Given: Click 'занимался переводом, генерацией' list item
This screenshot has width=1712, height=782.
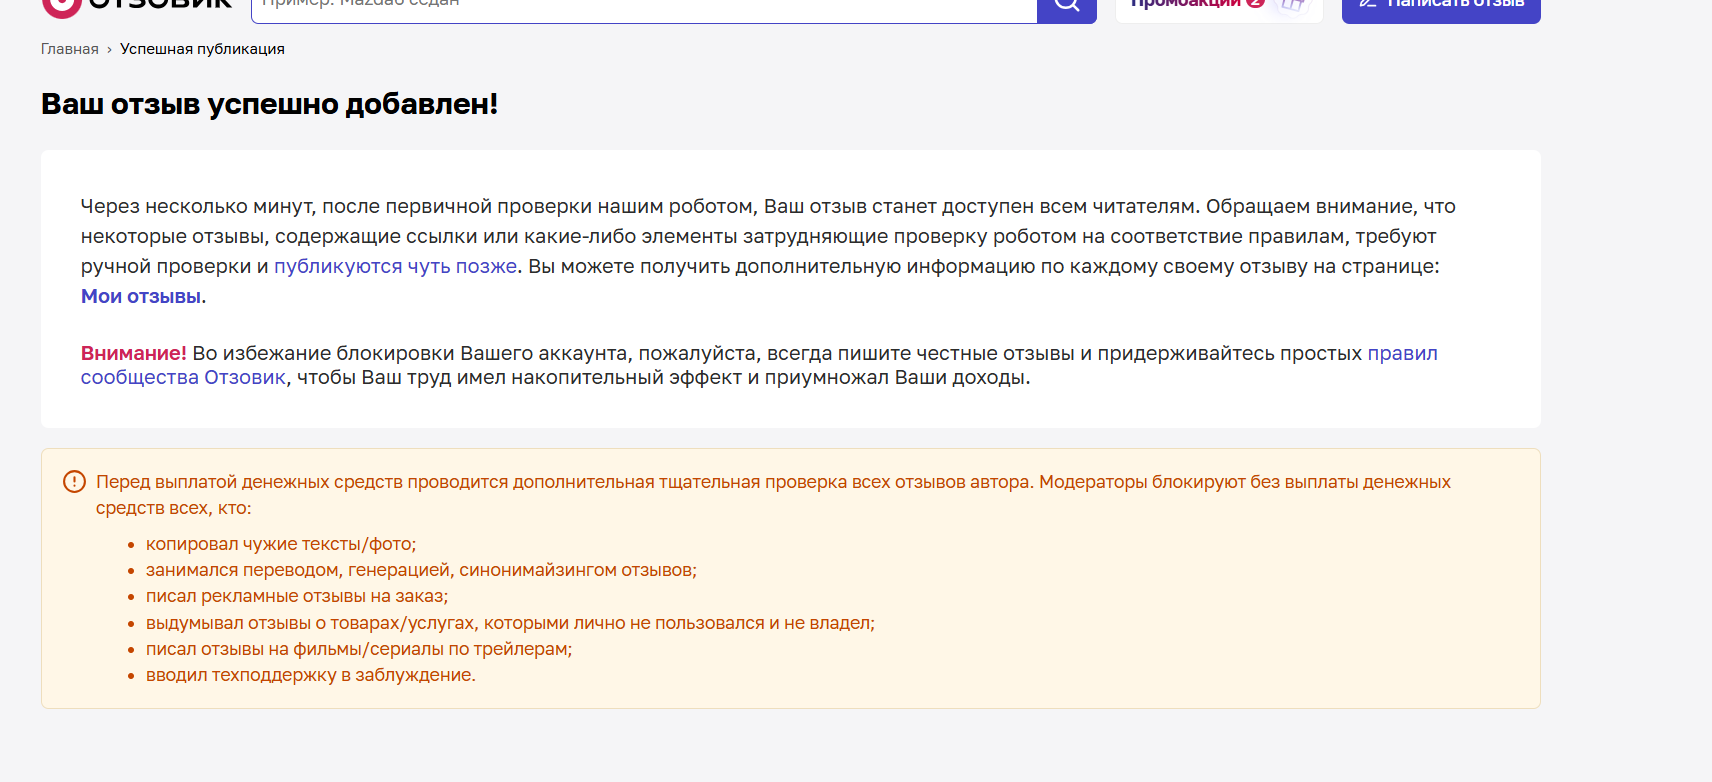Looking at the screenshot, I should [x=421, y=570].
